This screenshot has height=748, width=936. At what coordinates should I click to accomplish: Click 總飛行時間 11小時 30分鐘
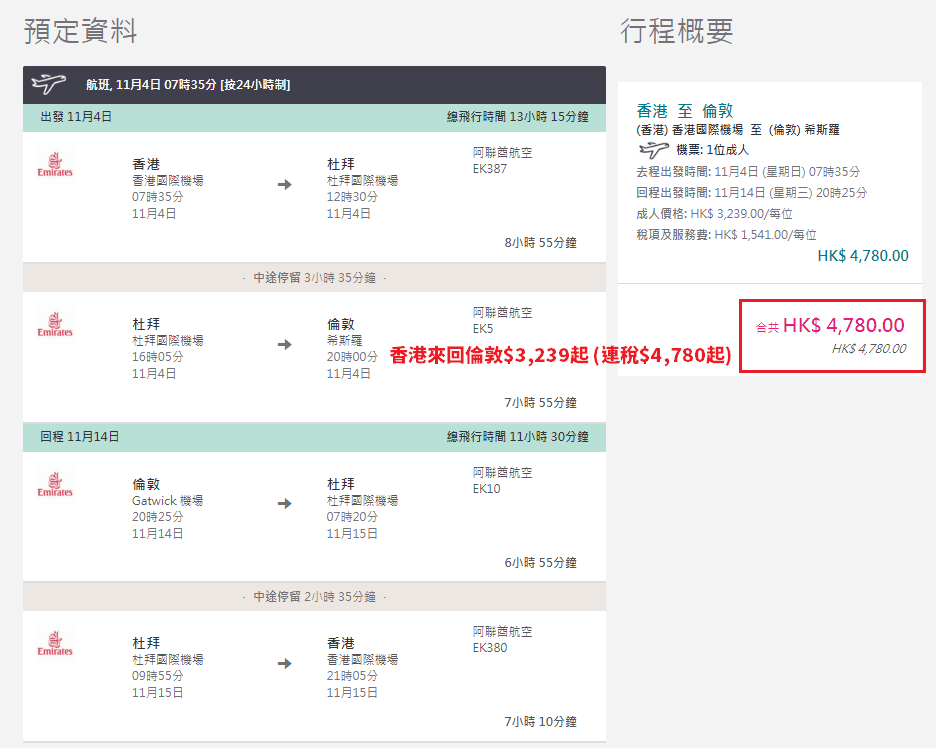(x=518, y=437)
